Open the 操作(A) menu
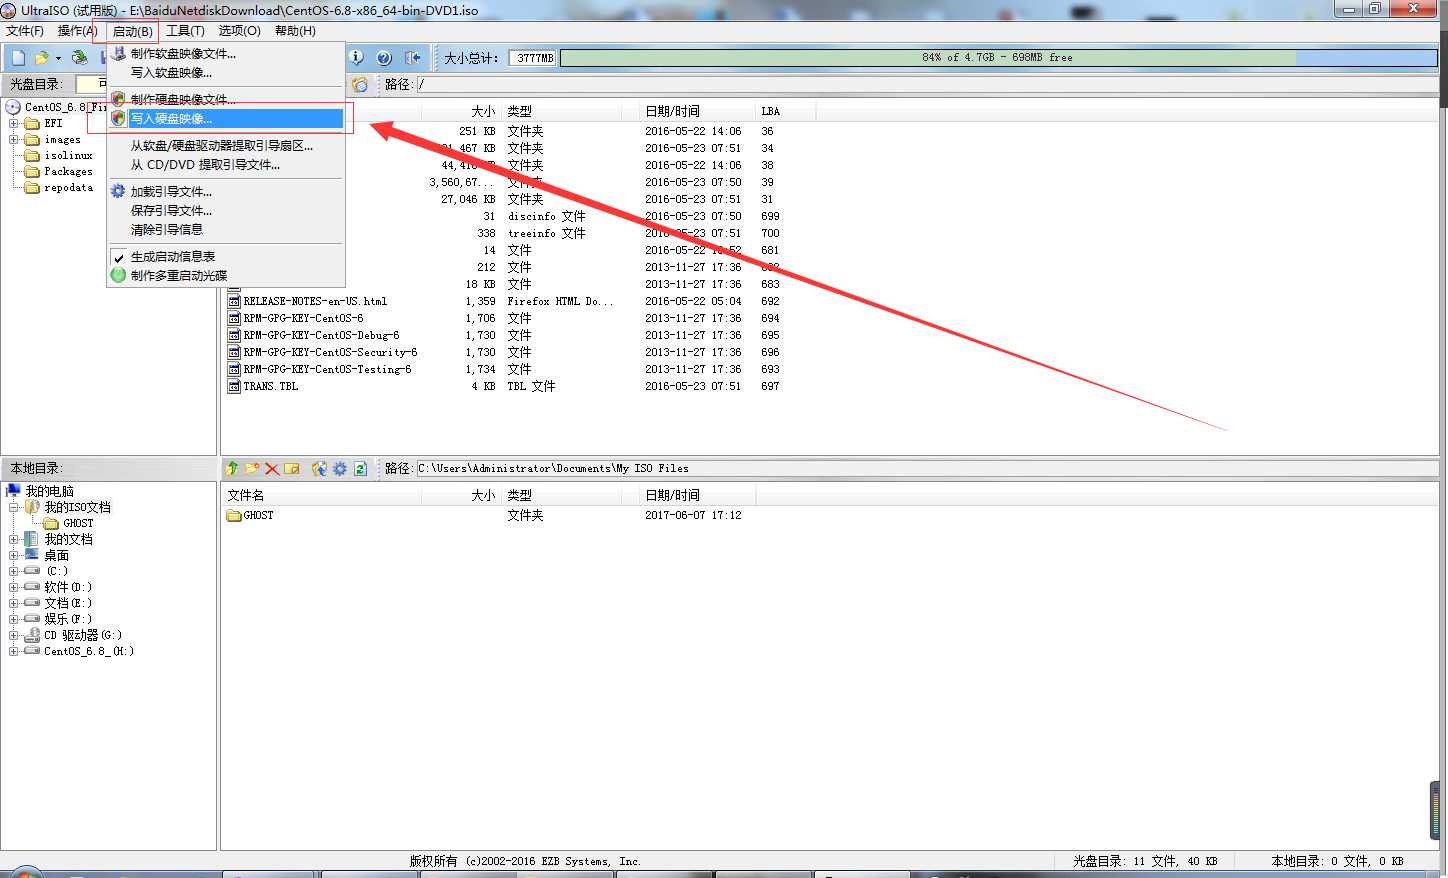The height and width of the screenshot is (878, 1448). [x=78, y=31]
